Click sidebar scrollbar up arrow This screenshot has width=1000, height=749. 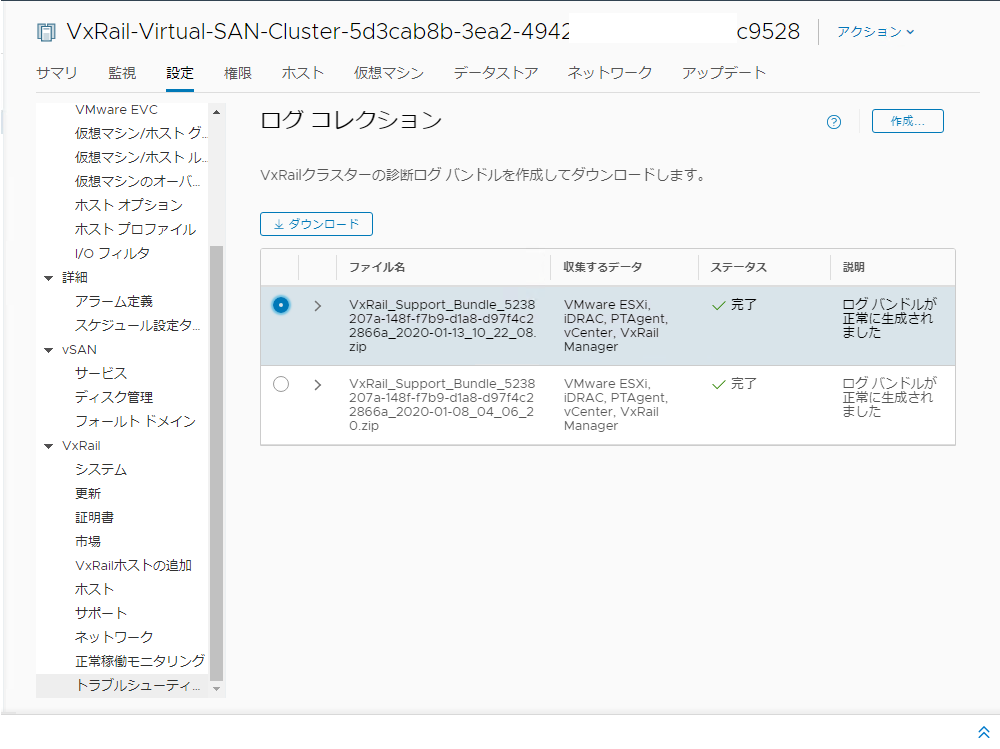coord(216,112)
